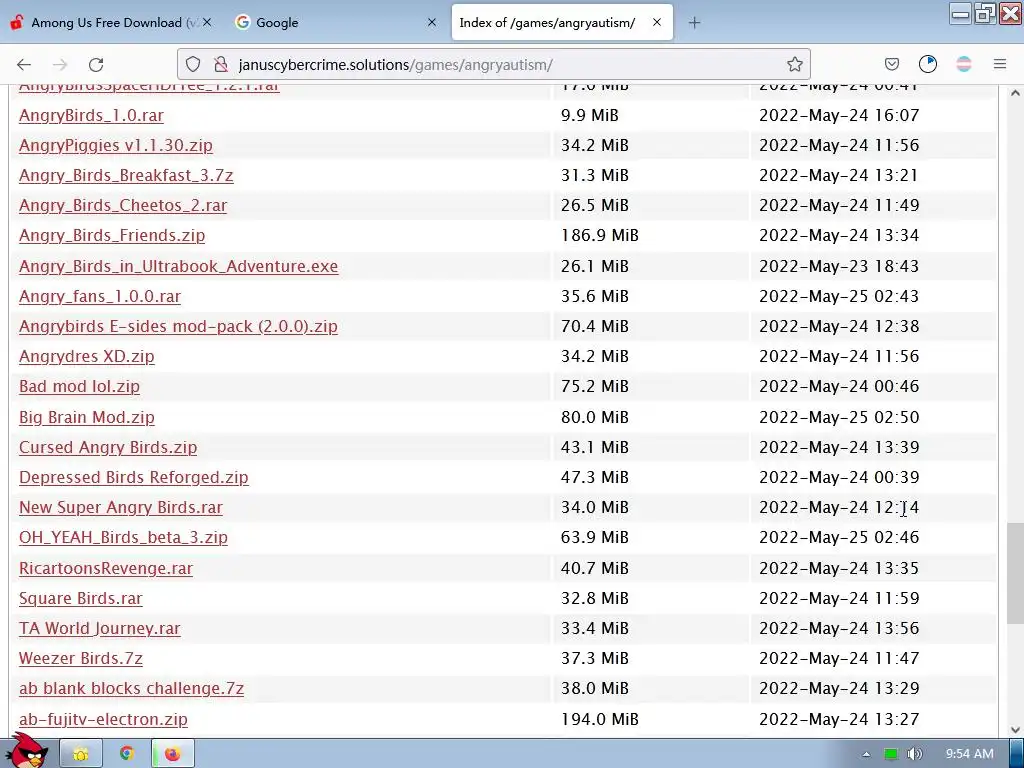The image size is (1024, 768).
Task: Click the vertical scrollbar thumb
Action: [1015, 573]
